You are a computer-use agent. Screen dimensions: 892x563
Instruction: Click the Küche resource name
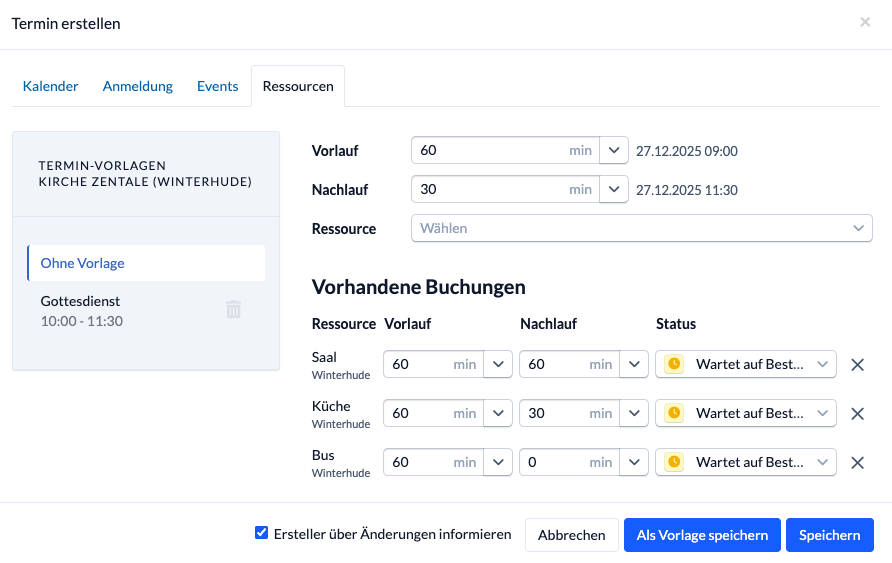pyautogui.click(x=331, y=406)
